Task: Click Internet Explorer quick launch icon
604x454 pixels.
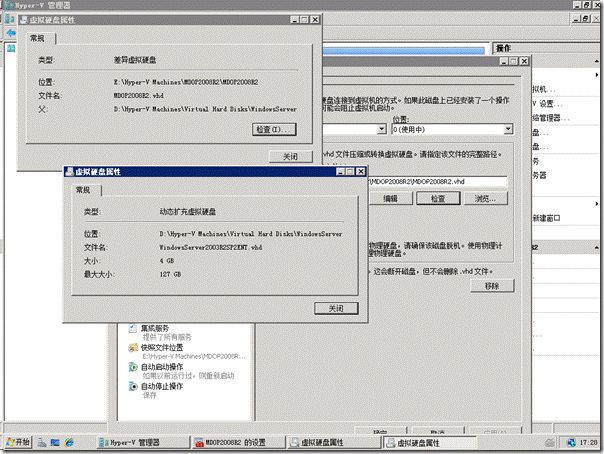Action: pos(69,443)
